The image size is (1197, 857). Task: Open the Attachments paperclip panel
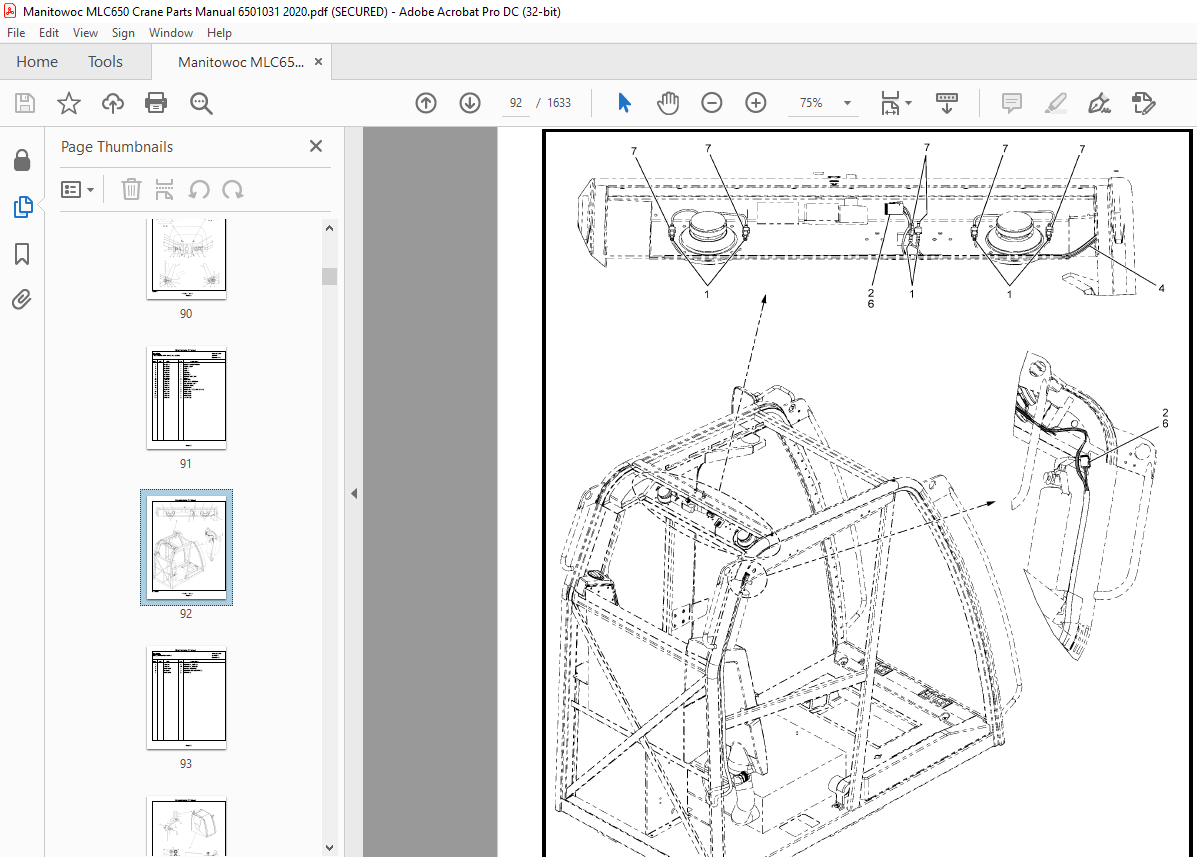(22, 299)
